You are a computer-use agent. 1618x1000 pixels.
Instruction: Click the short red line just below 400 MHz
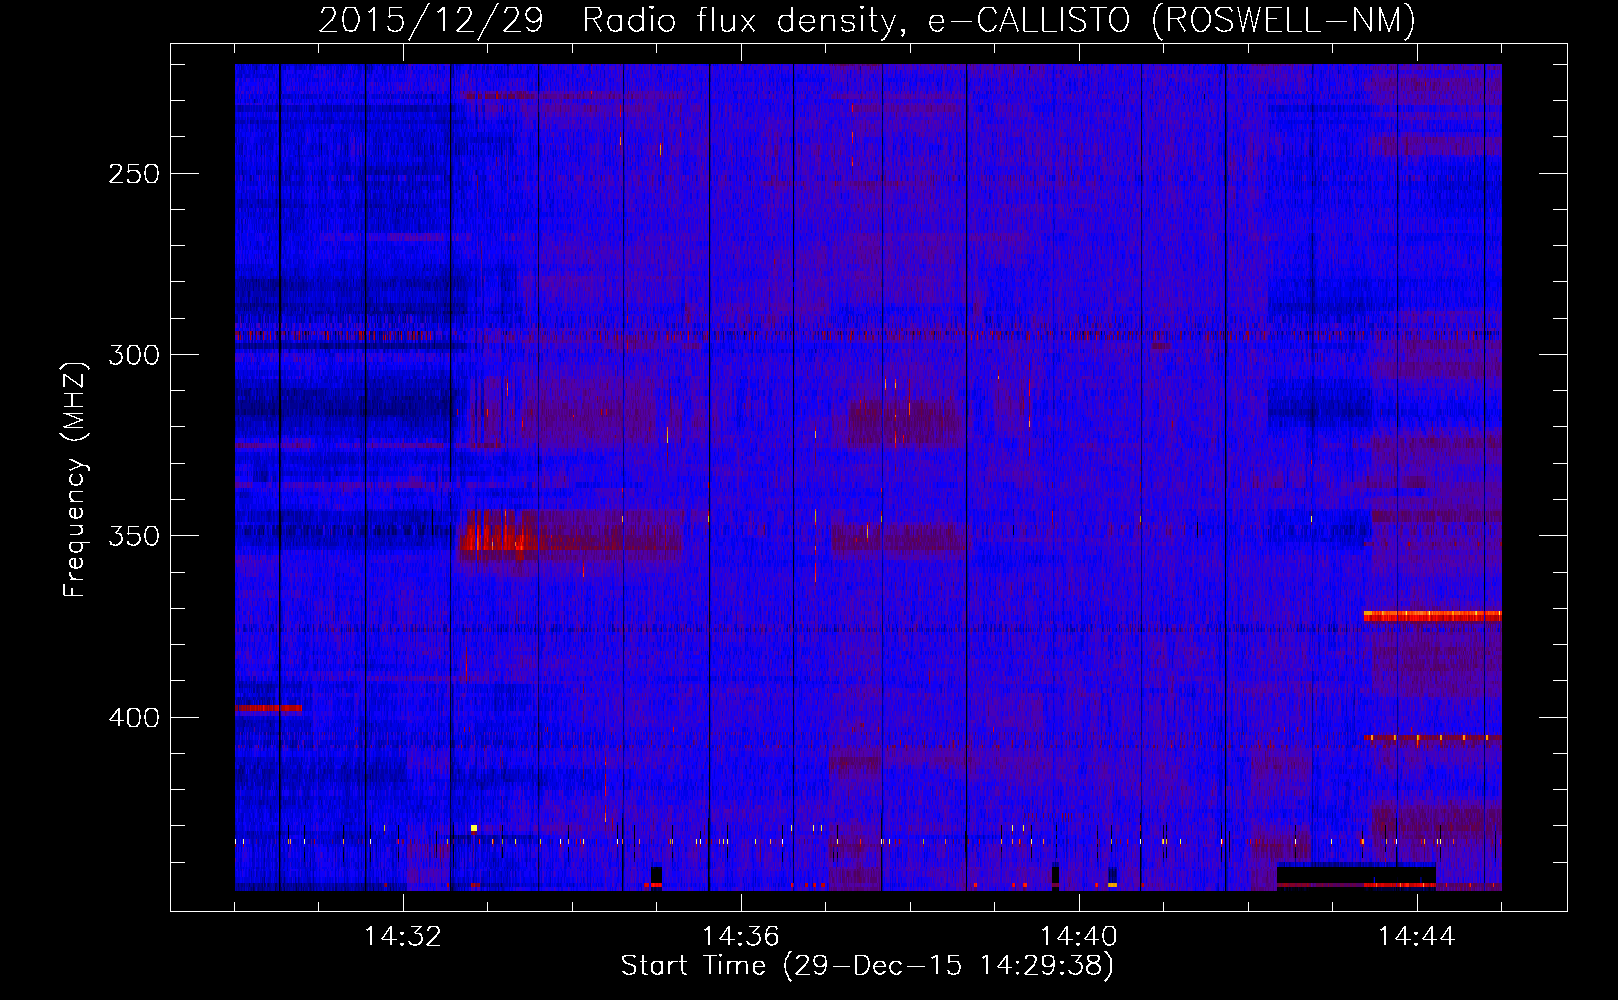pos(269,708)
